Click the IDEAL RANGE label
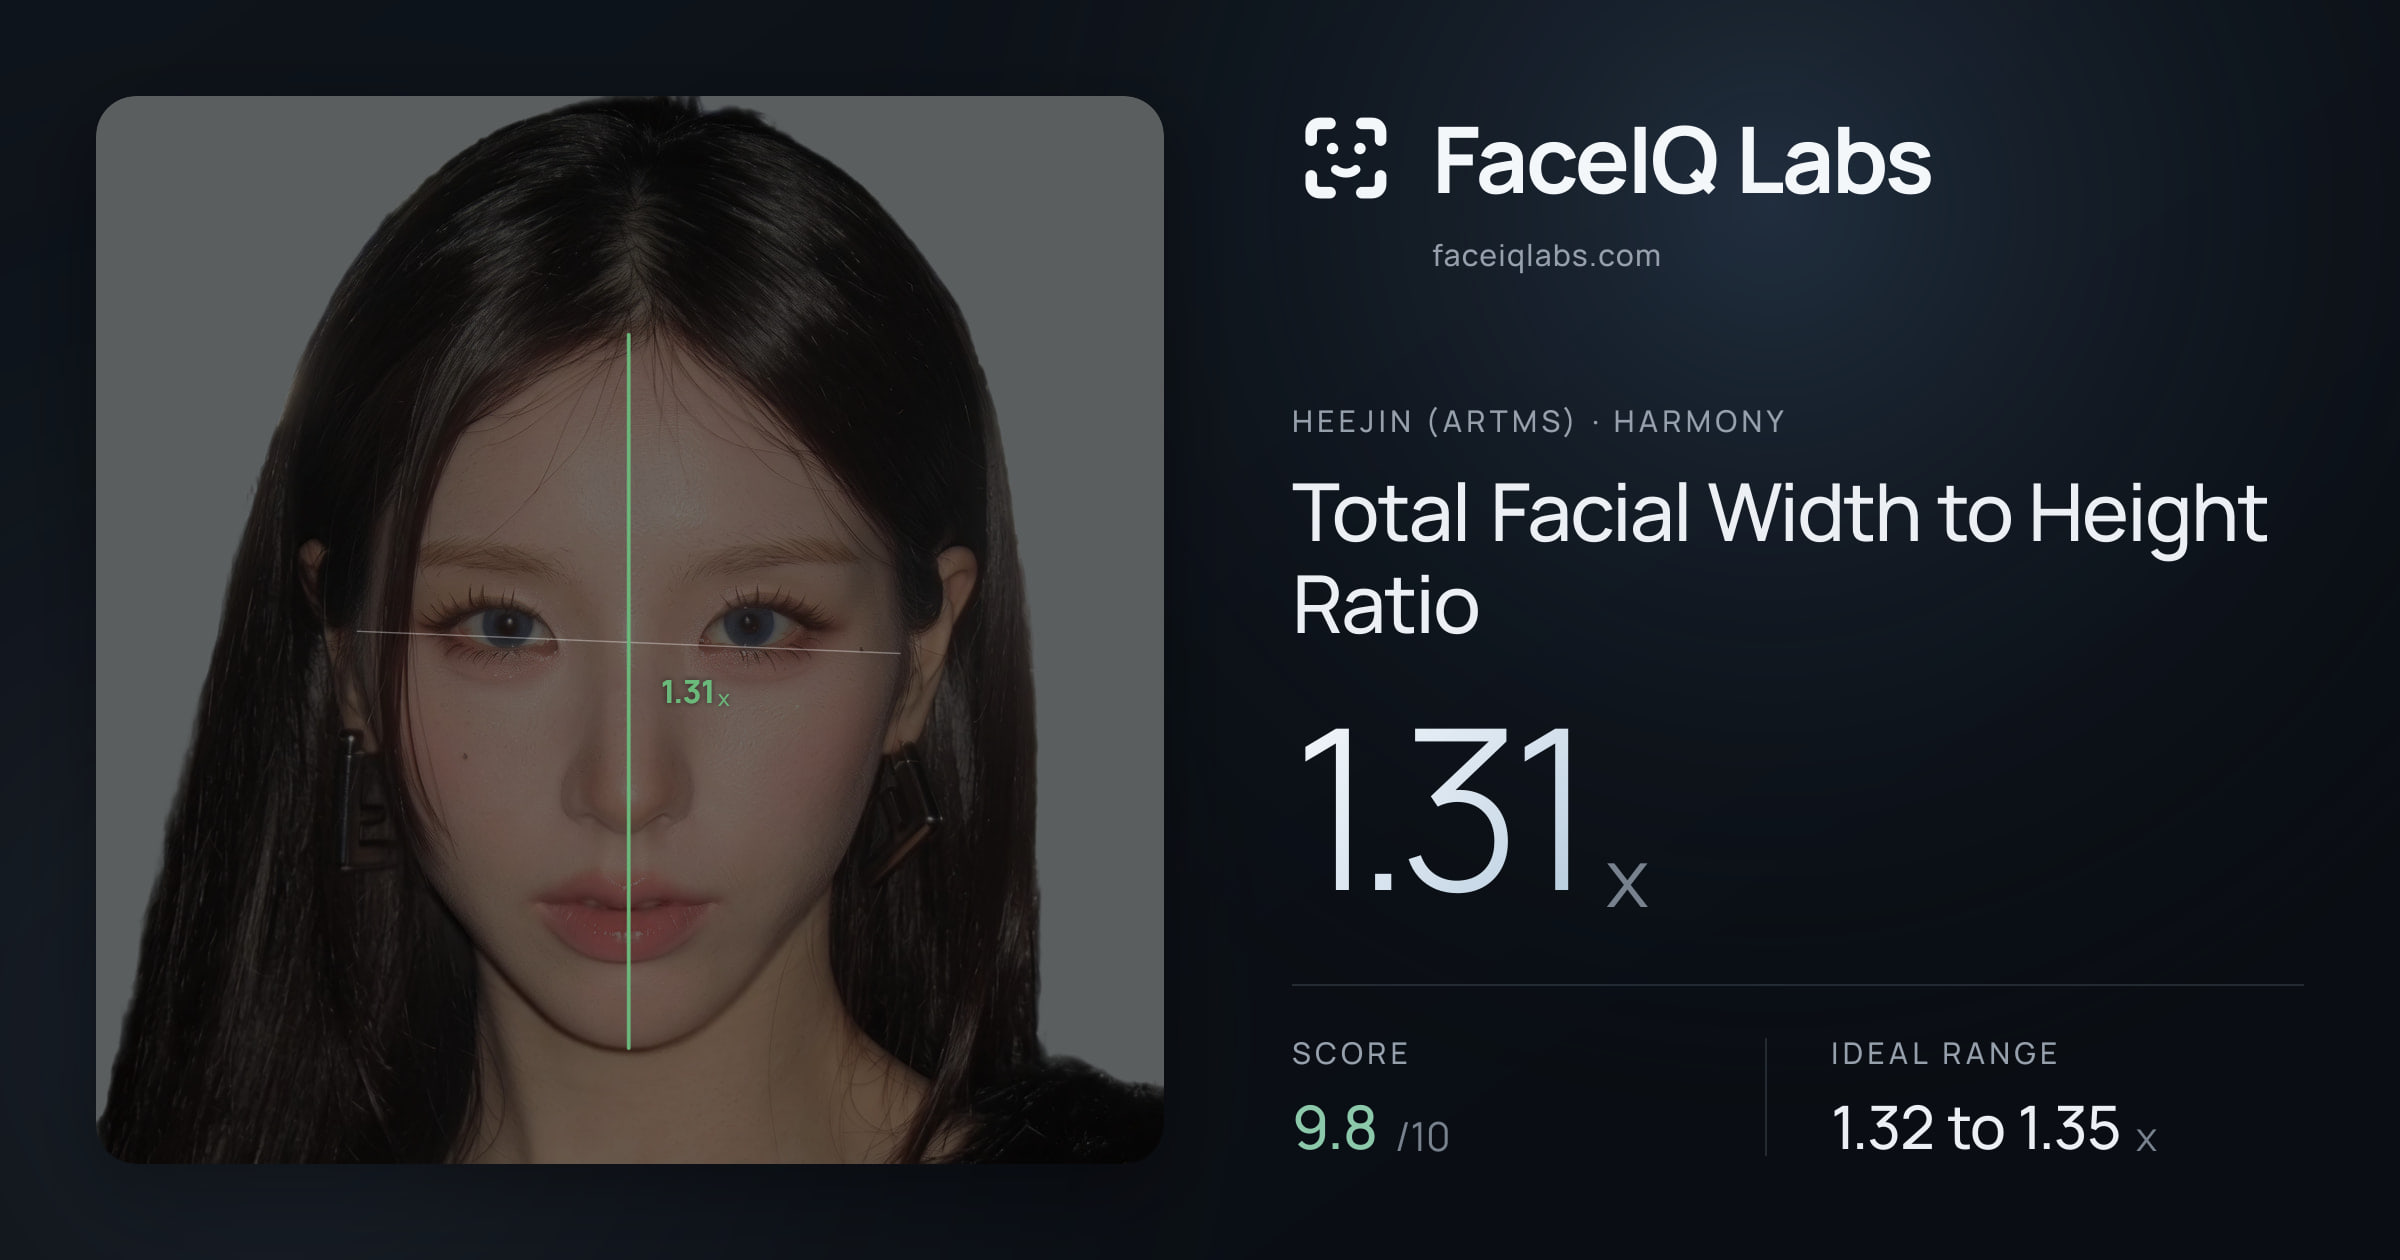The width and height of the screenshot is (2400, 1260). 1944,1053
